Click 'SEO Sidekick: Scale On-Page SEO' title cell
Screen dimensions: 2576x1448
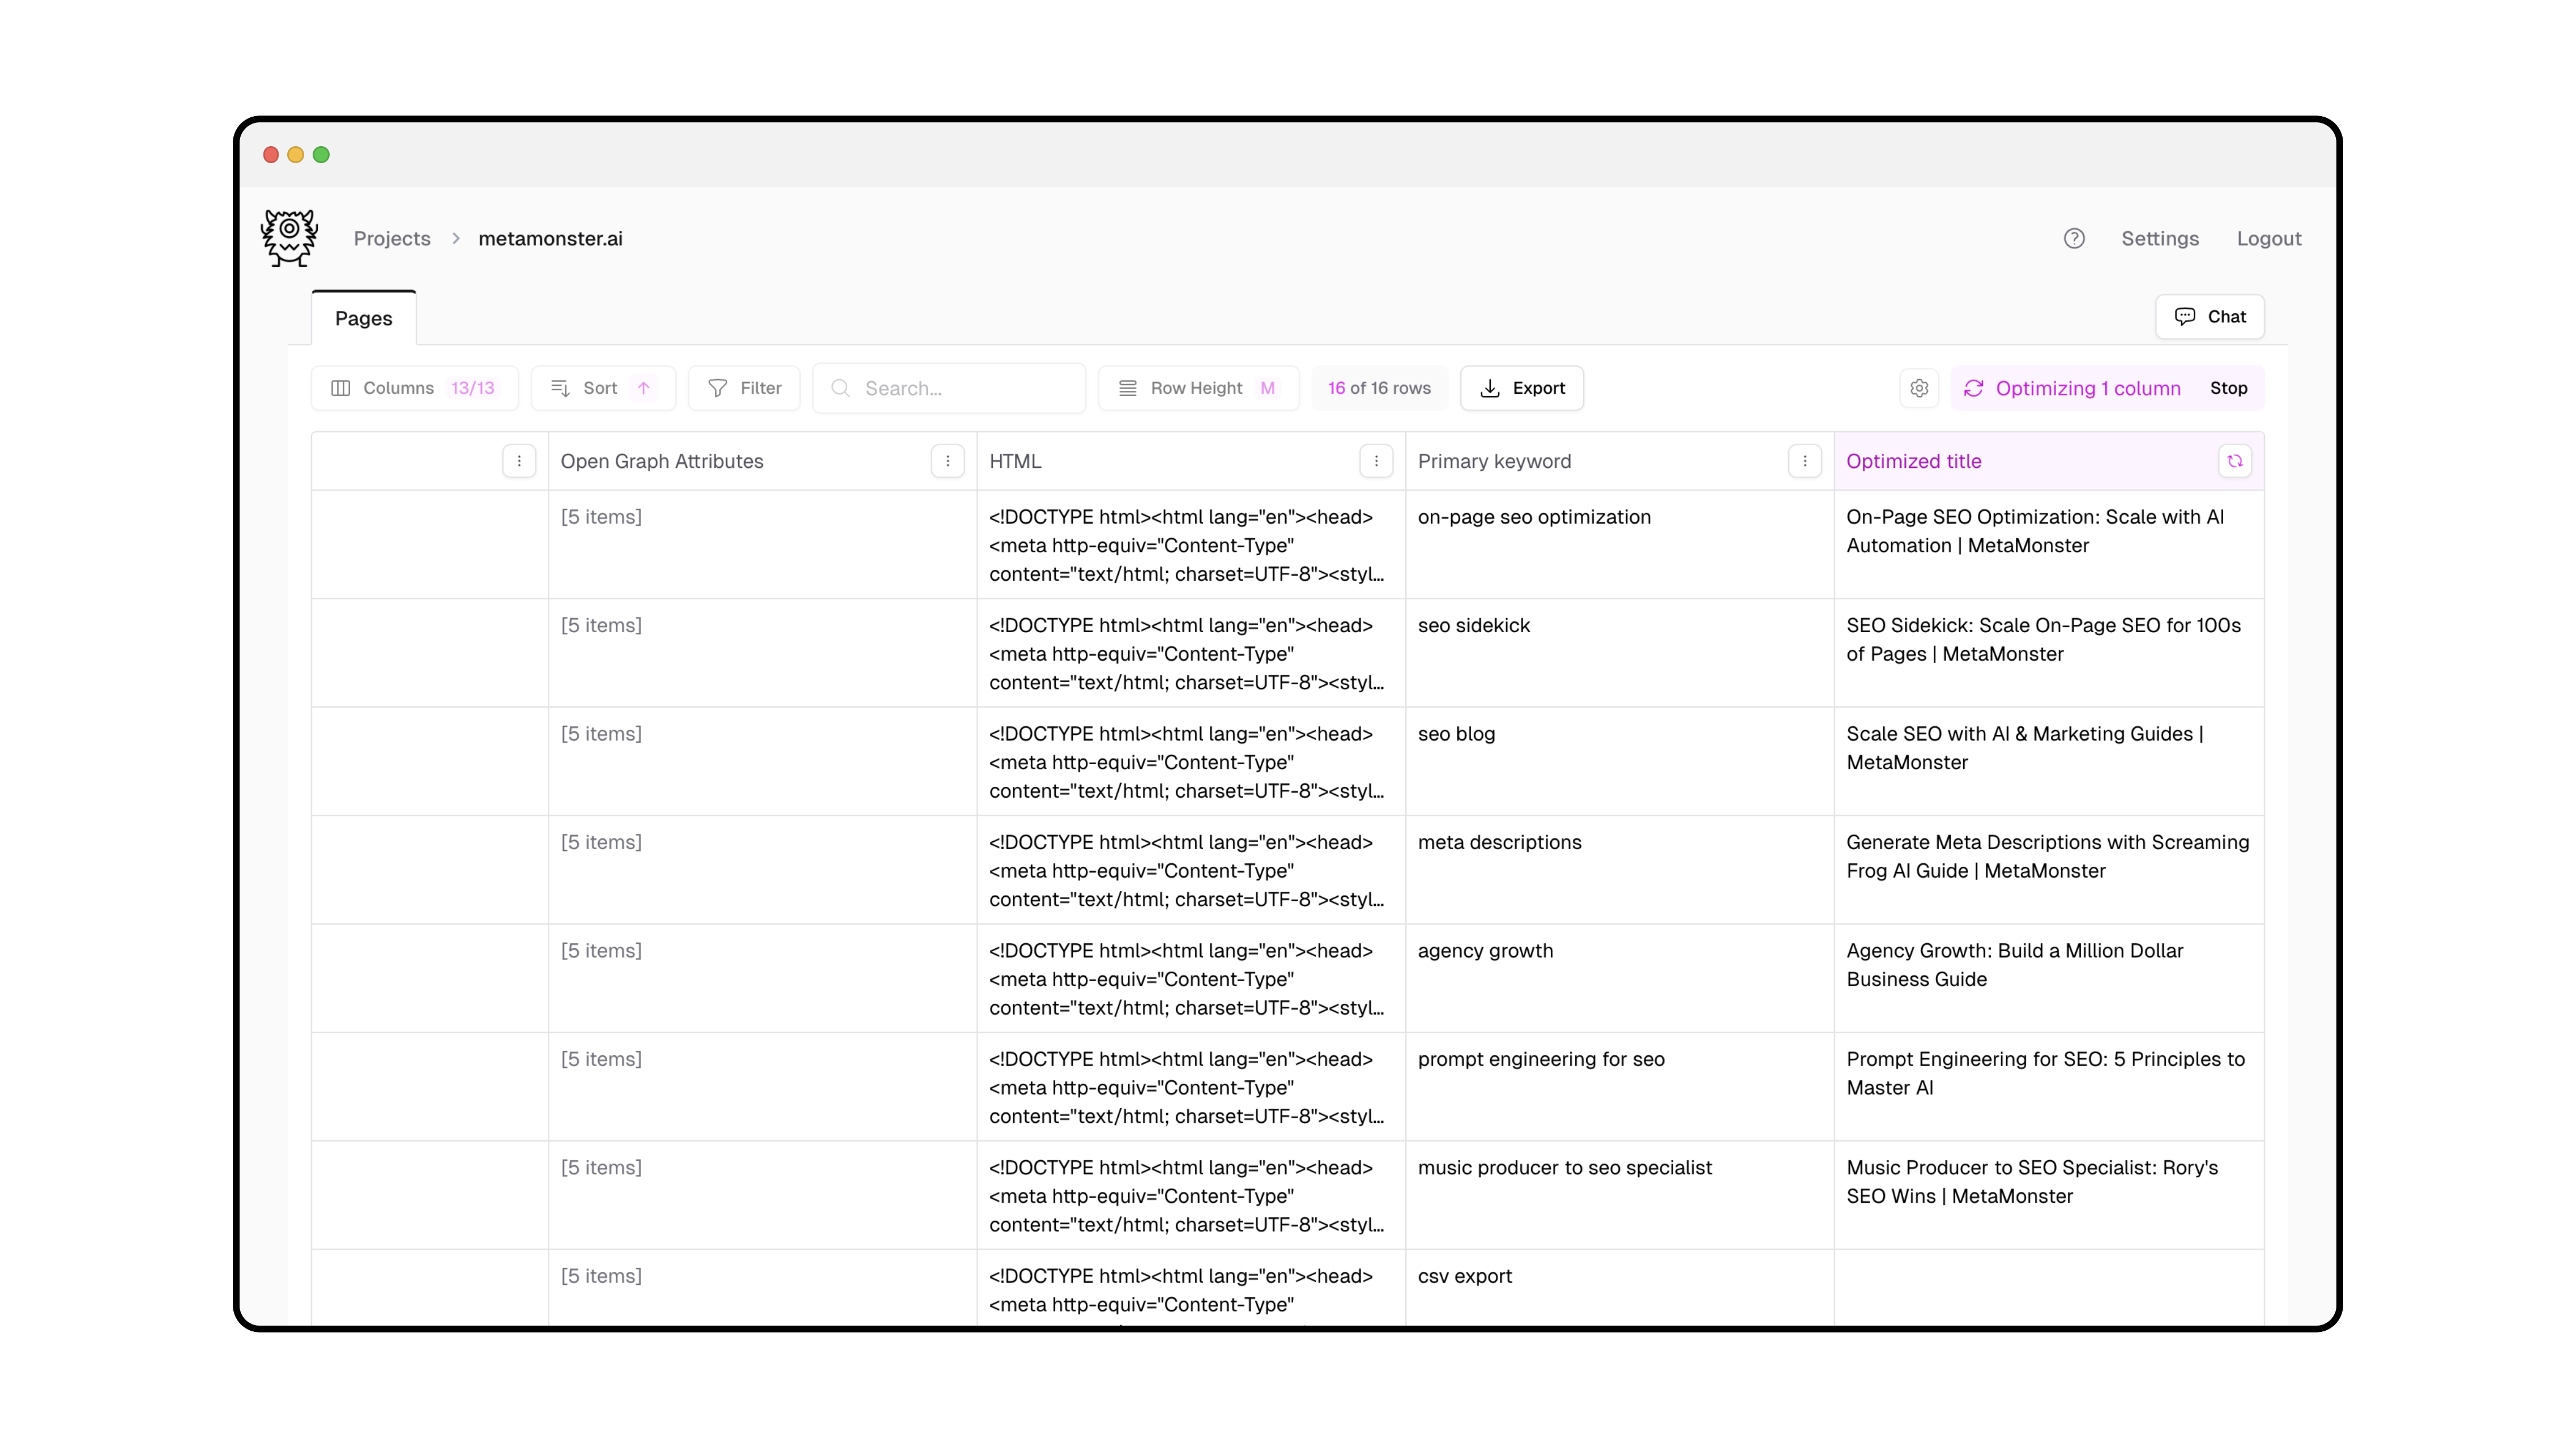click(2049, 653)
